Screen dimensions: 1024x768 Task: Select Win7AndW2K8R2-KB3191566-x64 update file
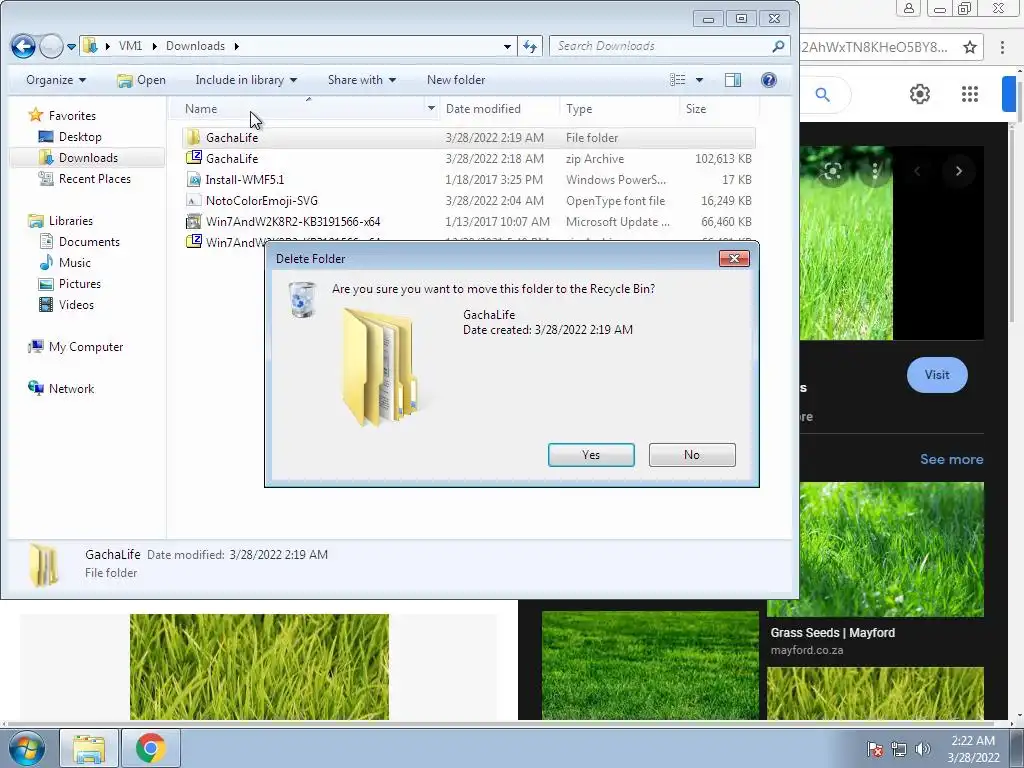[x=468, y=221]
